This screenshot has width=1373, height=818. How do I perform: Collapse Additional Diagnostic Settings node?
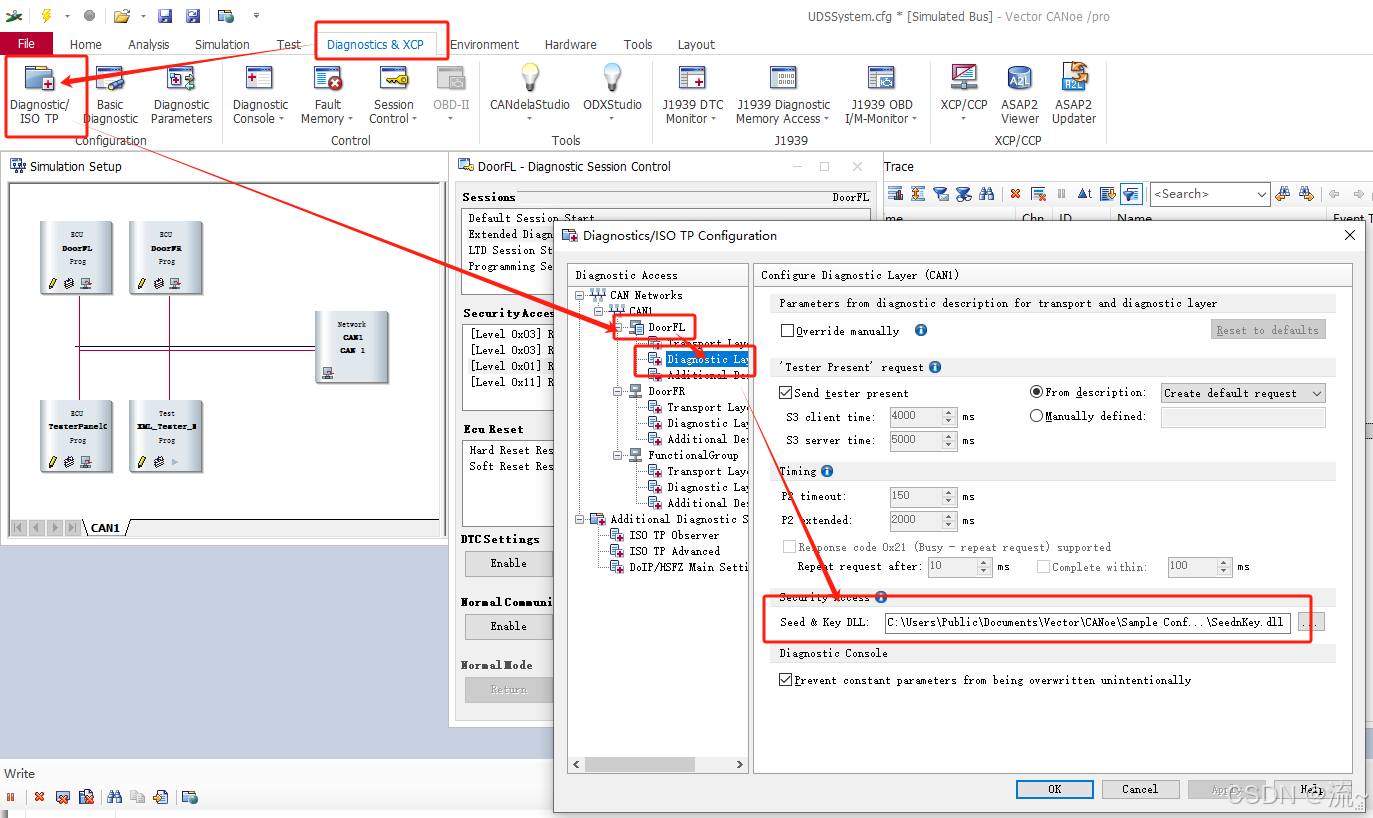pyautogui.click(x=581, y=519)
